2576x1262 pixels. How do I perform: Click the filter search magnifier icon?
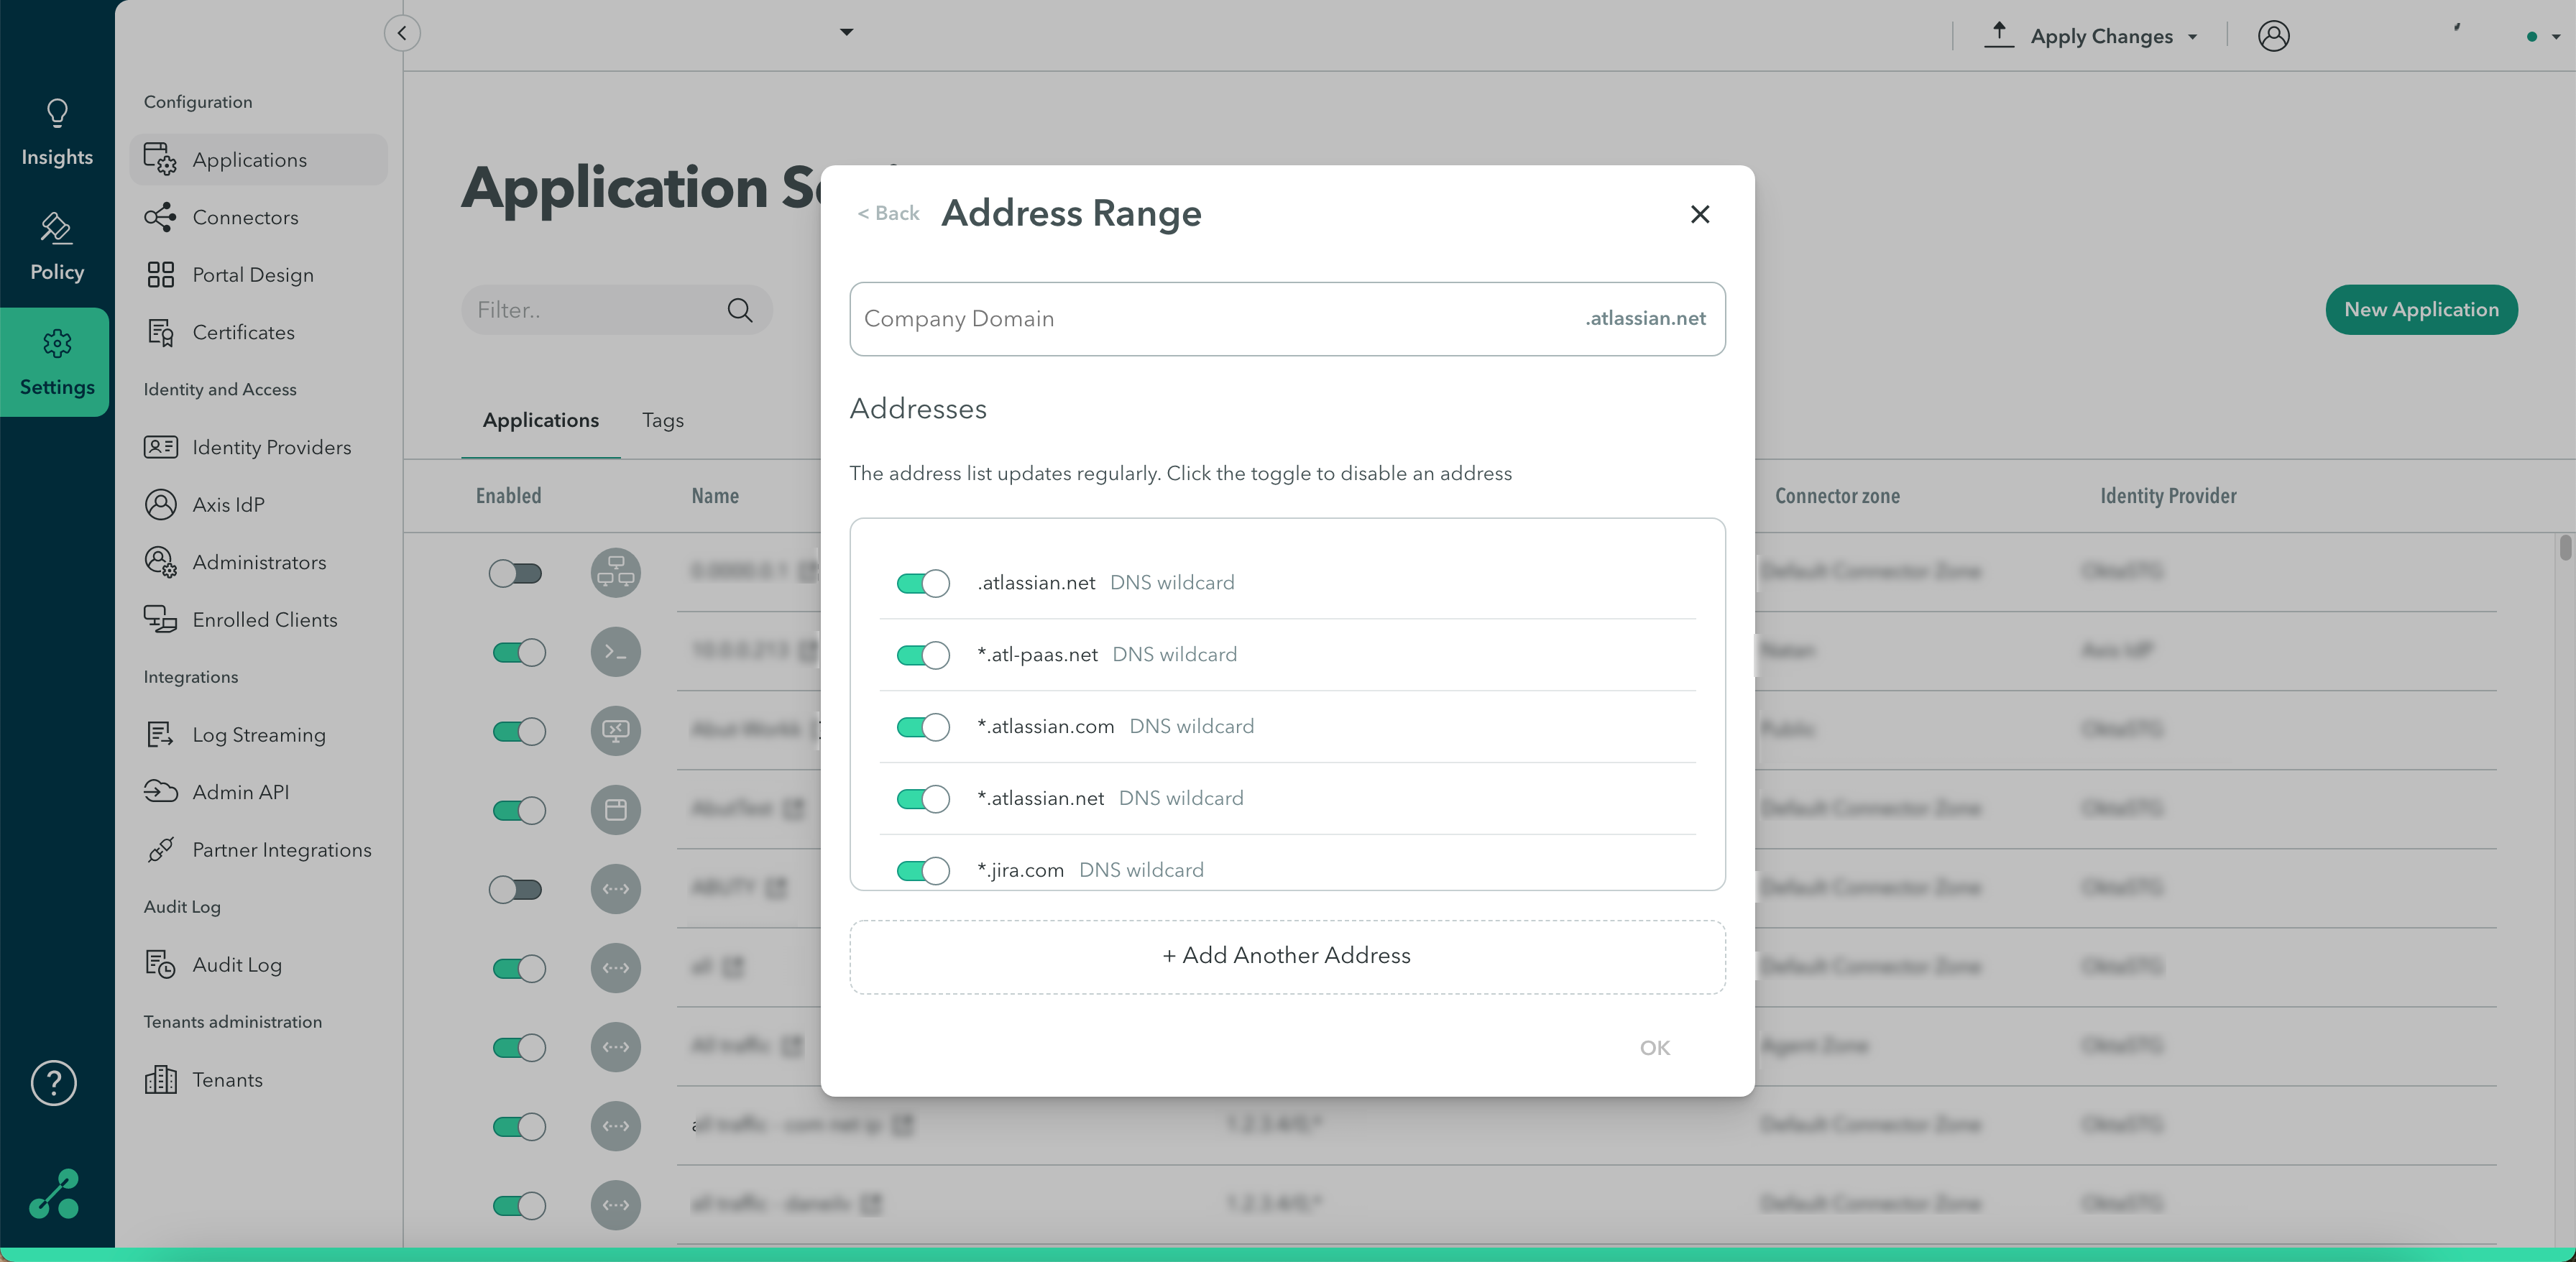(740, 310)
